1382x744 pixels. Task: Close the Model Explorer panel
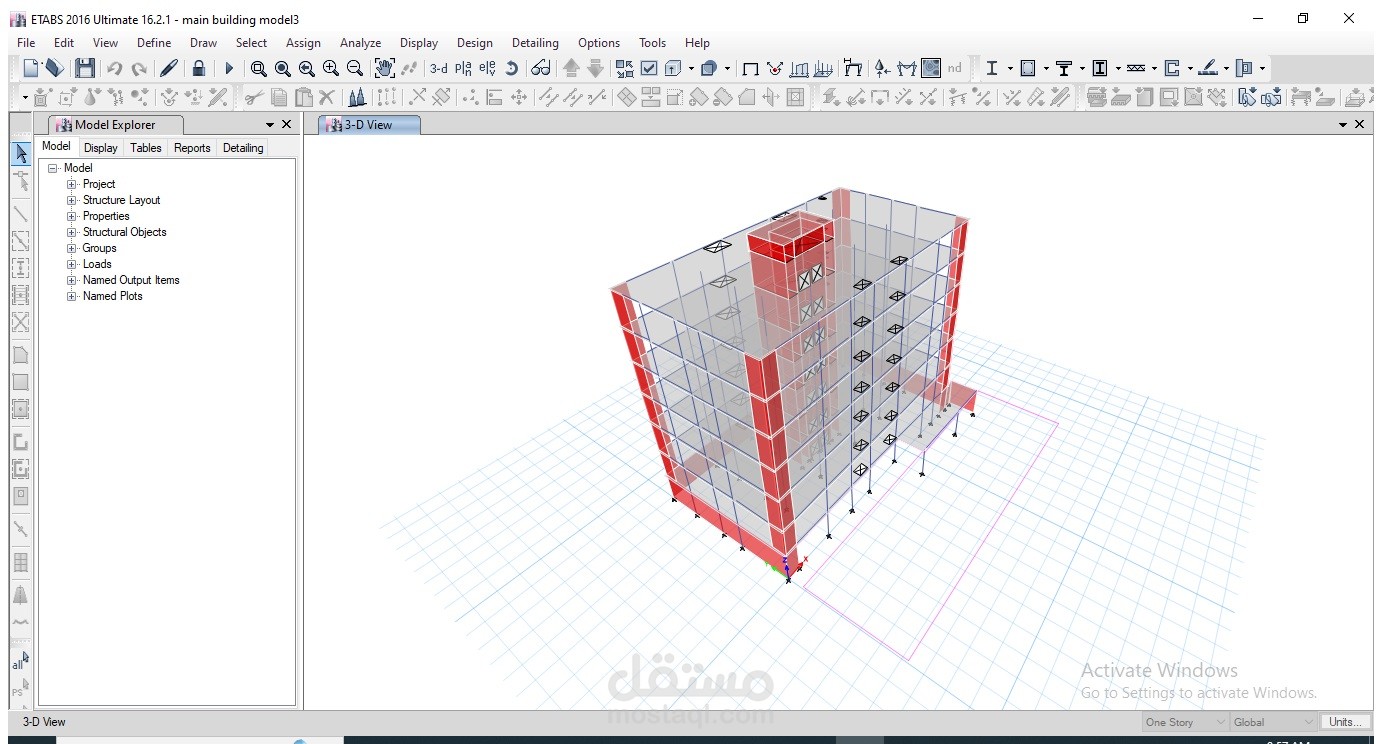[x=287, y=124]
